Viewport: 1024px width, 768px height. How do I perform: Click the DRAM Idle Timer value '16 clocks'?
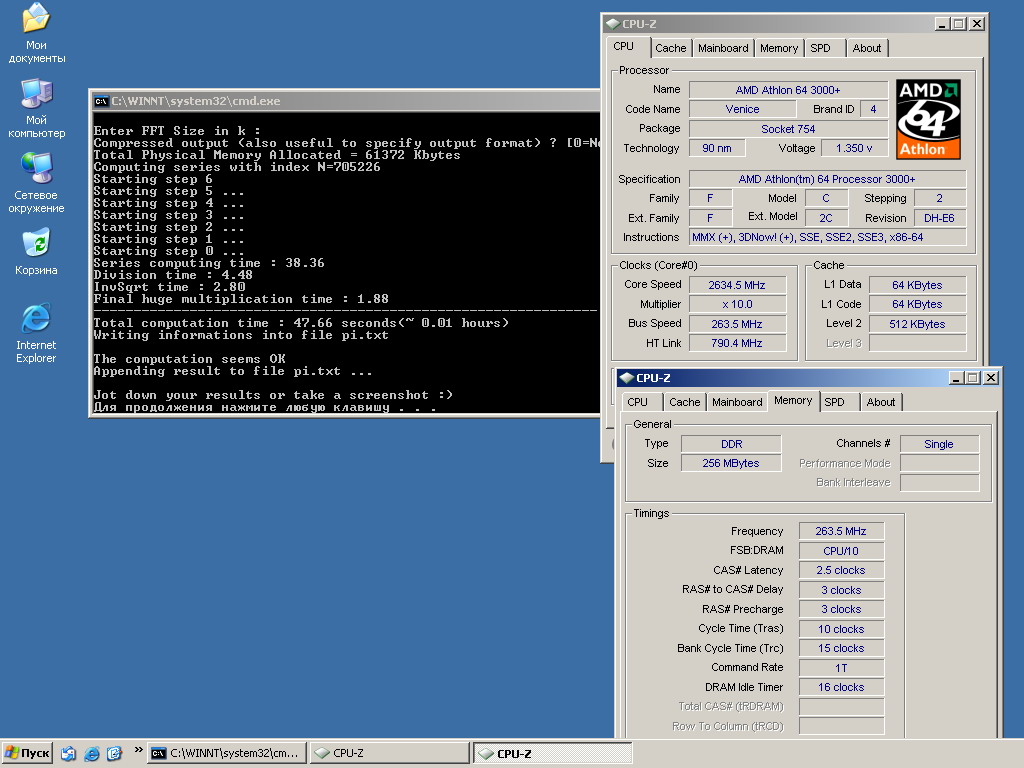point(841,687)
